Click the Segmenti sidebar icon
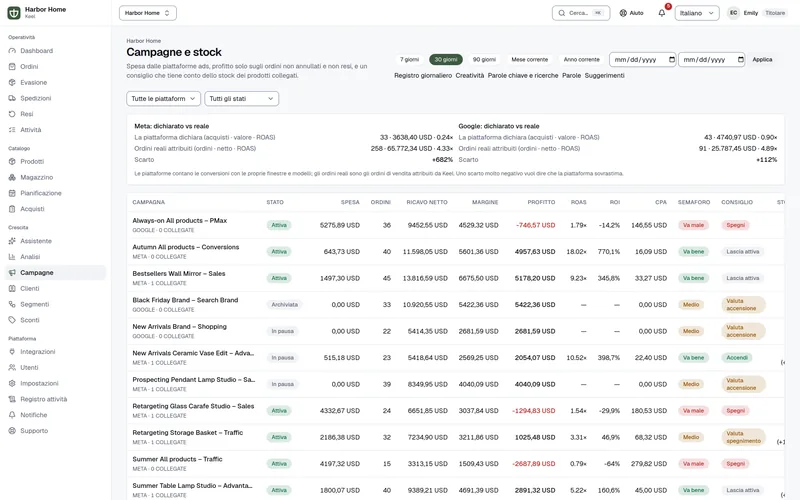800x500 pixels. pyautogui.click(x=12, y=305)
